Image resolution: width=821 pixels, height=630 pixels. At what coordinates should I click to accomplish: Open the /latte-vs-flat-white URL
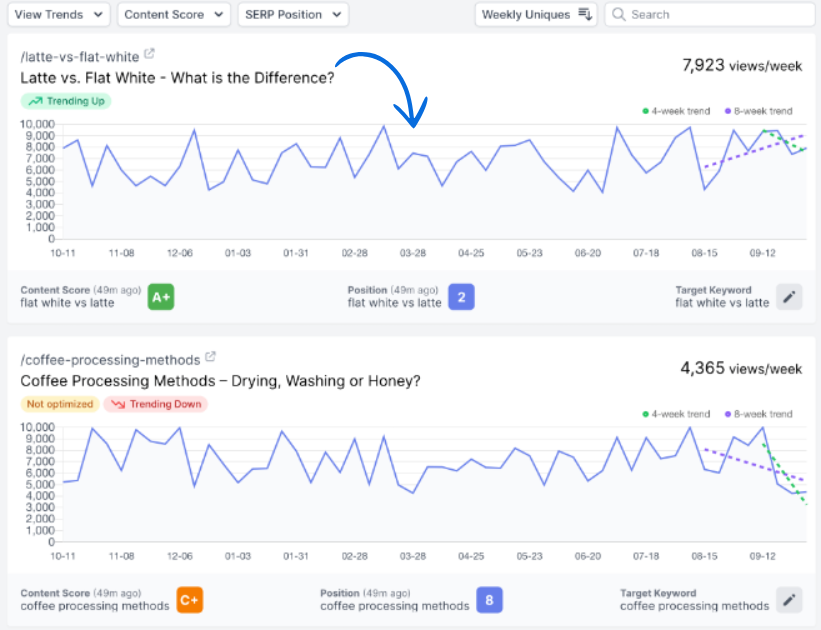pyautogui.click(x=80, y=56)
